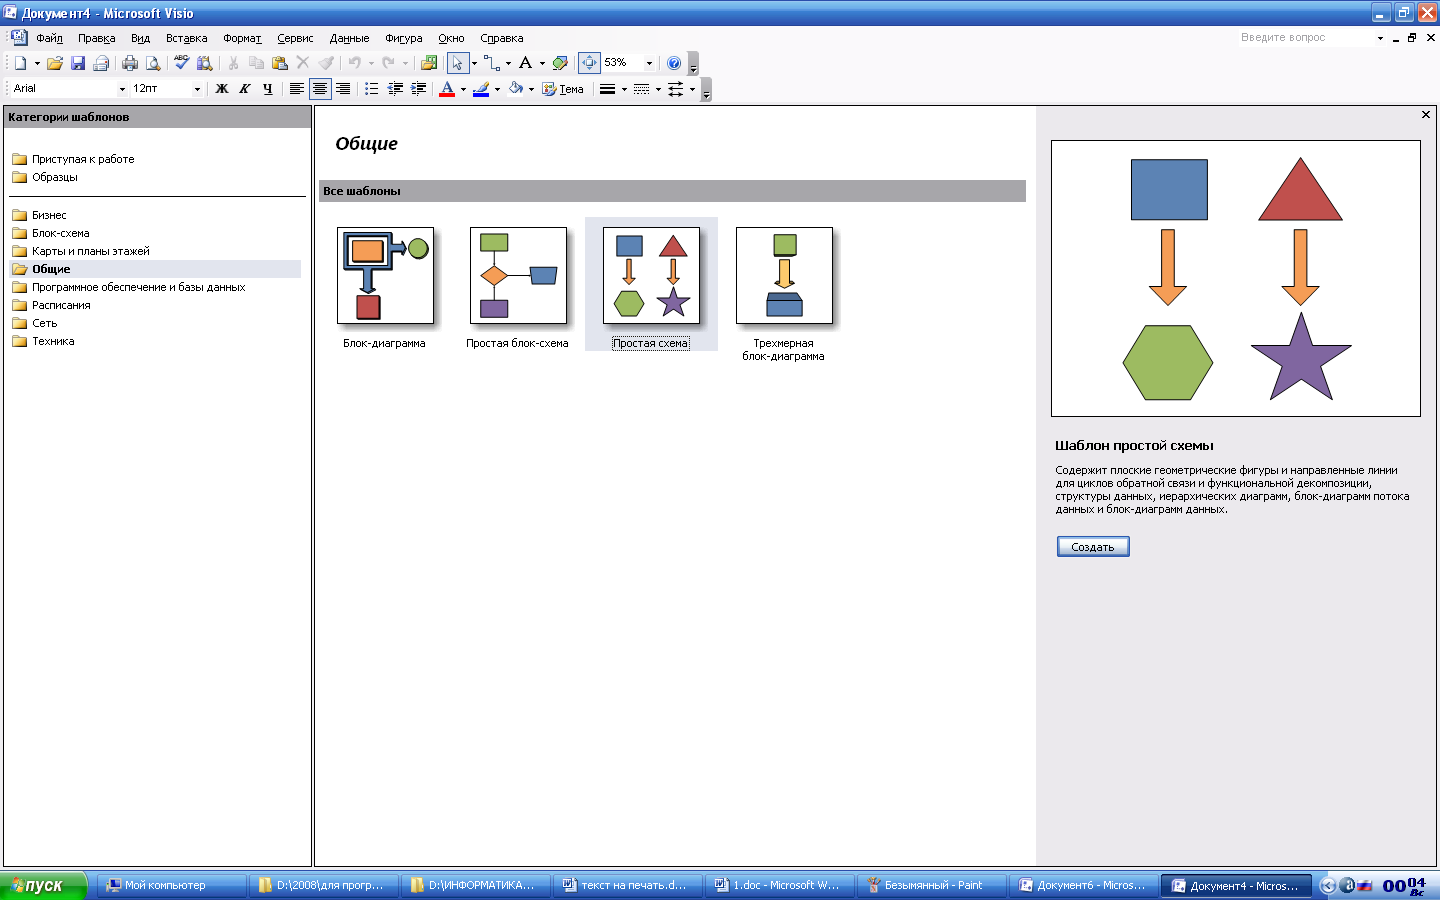The width and height of the screenshot is (1440, 900).
Task: Apply the red font color
Action: [447, 89]
